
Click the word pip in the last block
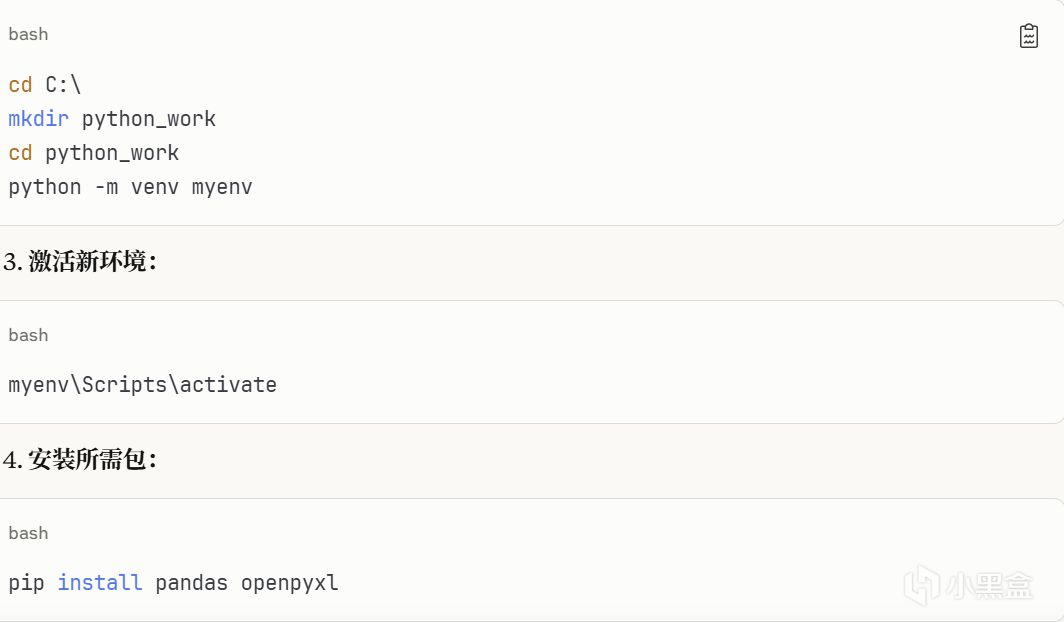pyautogui.click(x=26, y=582)
